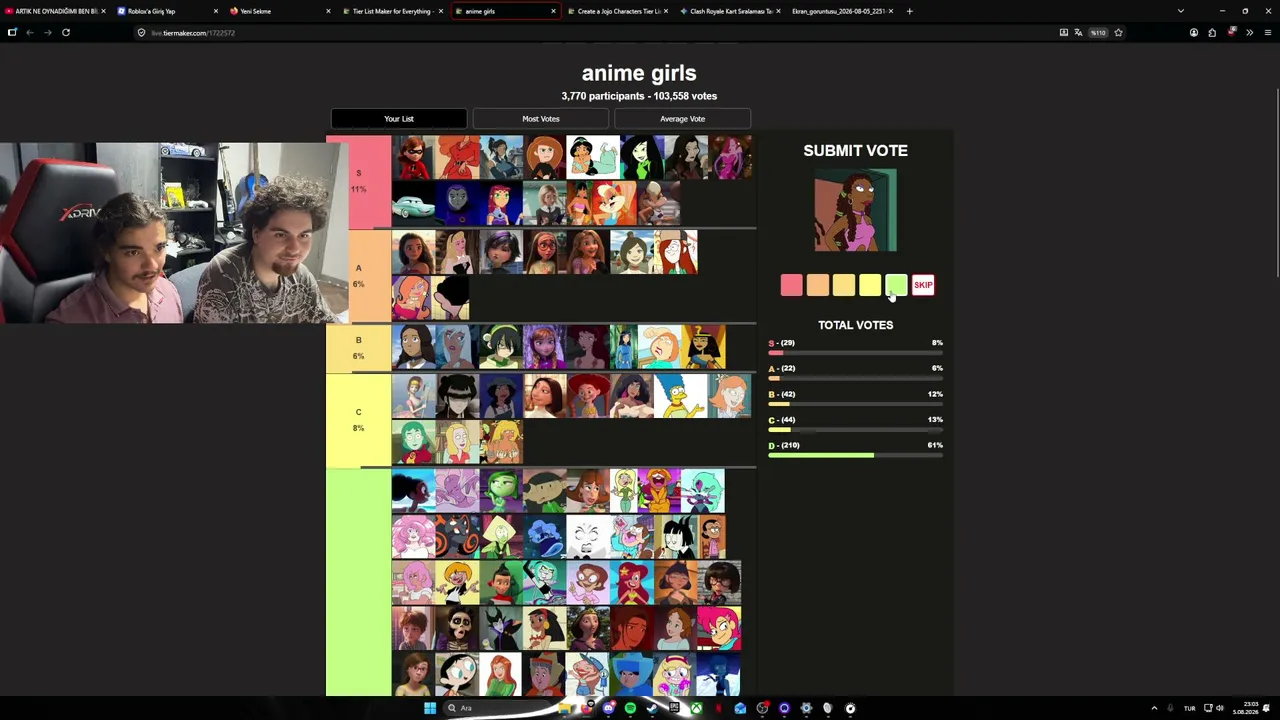Switch to the Tier List Maker for Everything tab
Viewport: 1280px width, 720px height.
coord(390,11)
